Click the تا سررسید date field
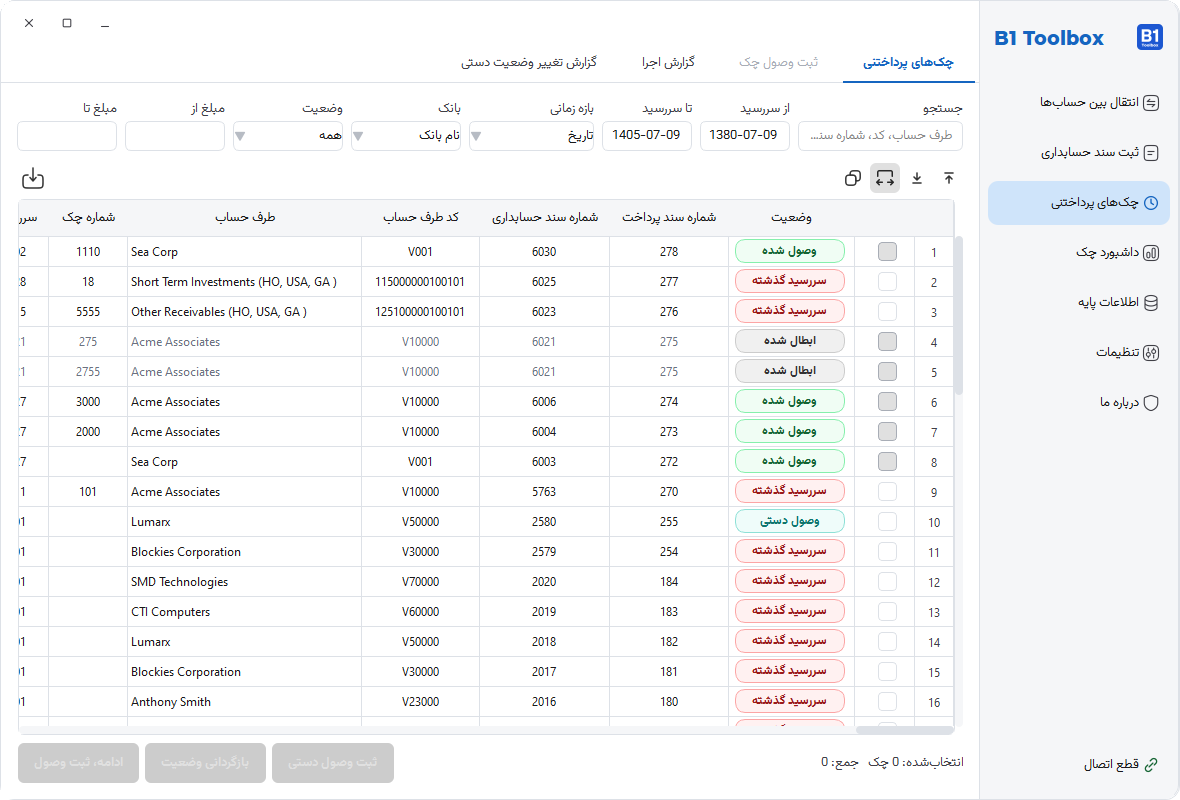The image size is (1180, 800). pos(647,136)
